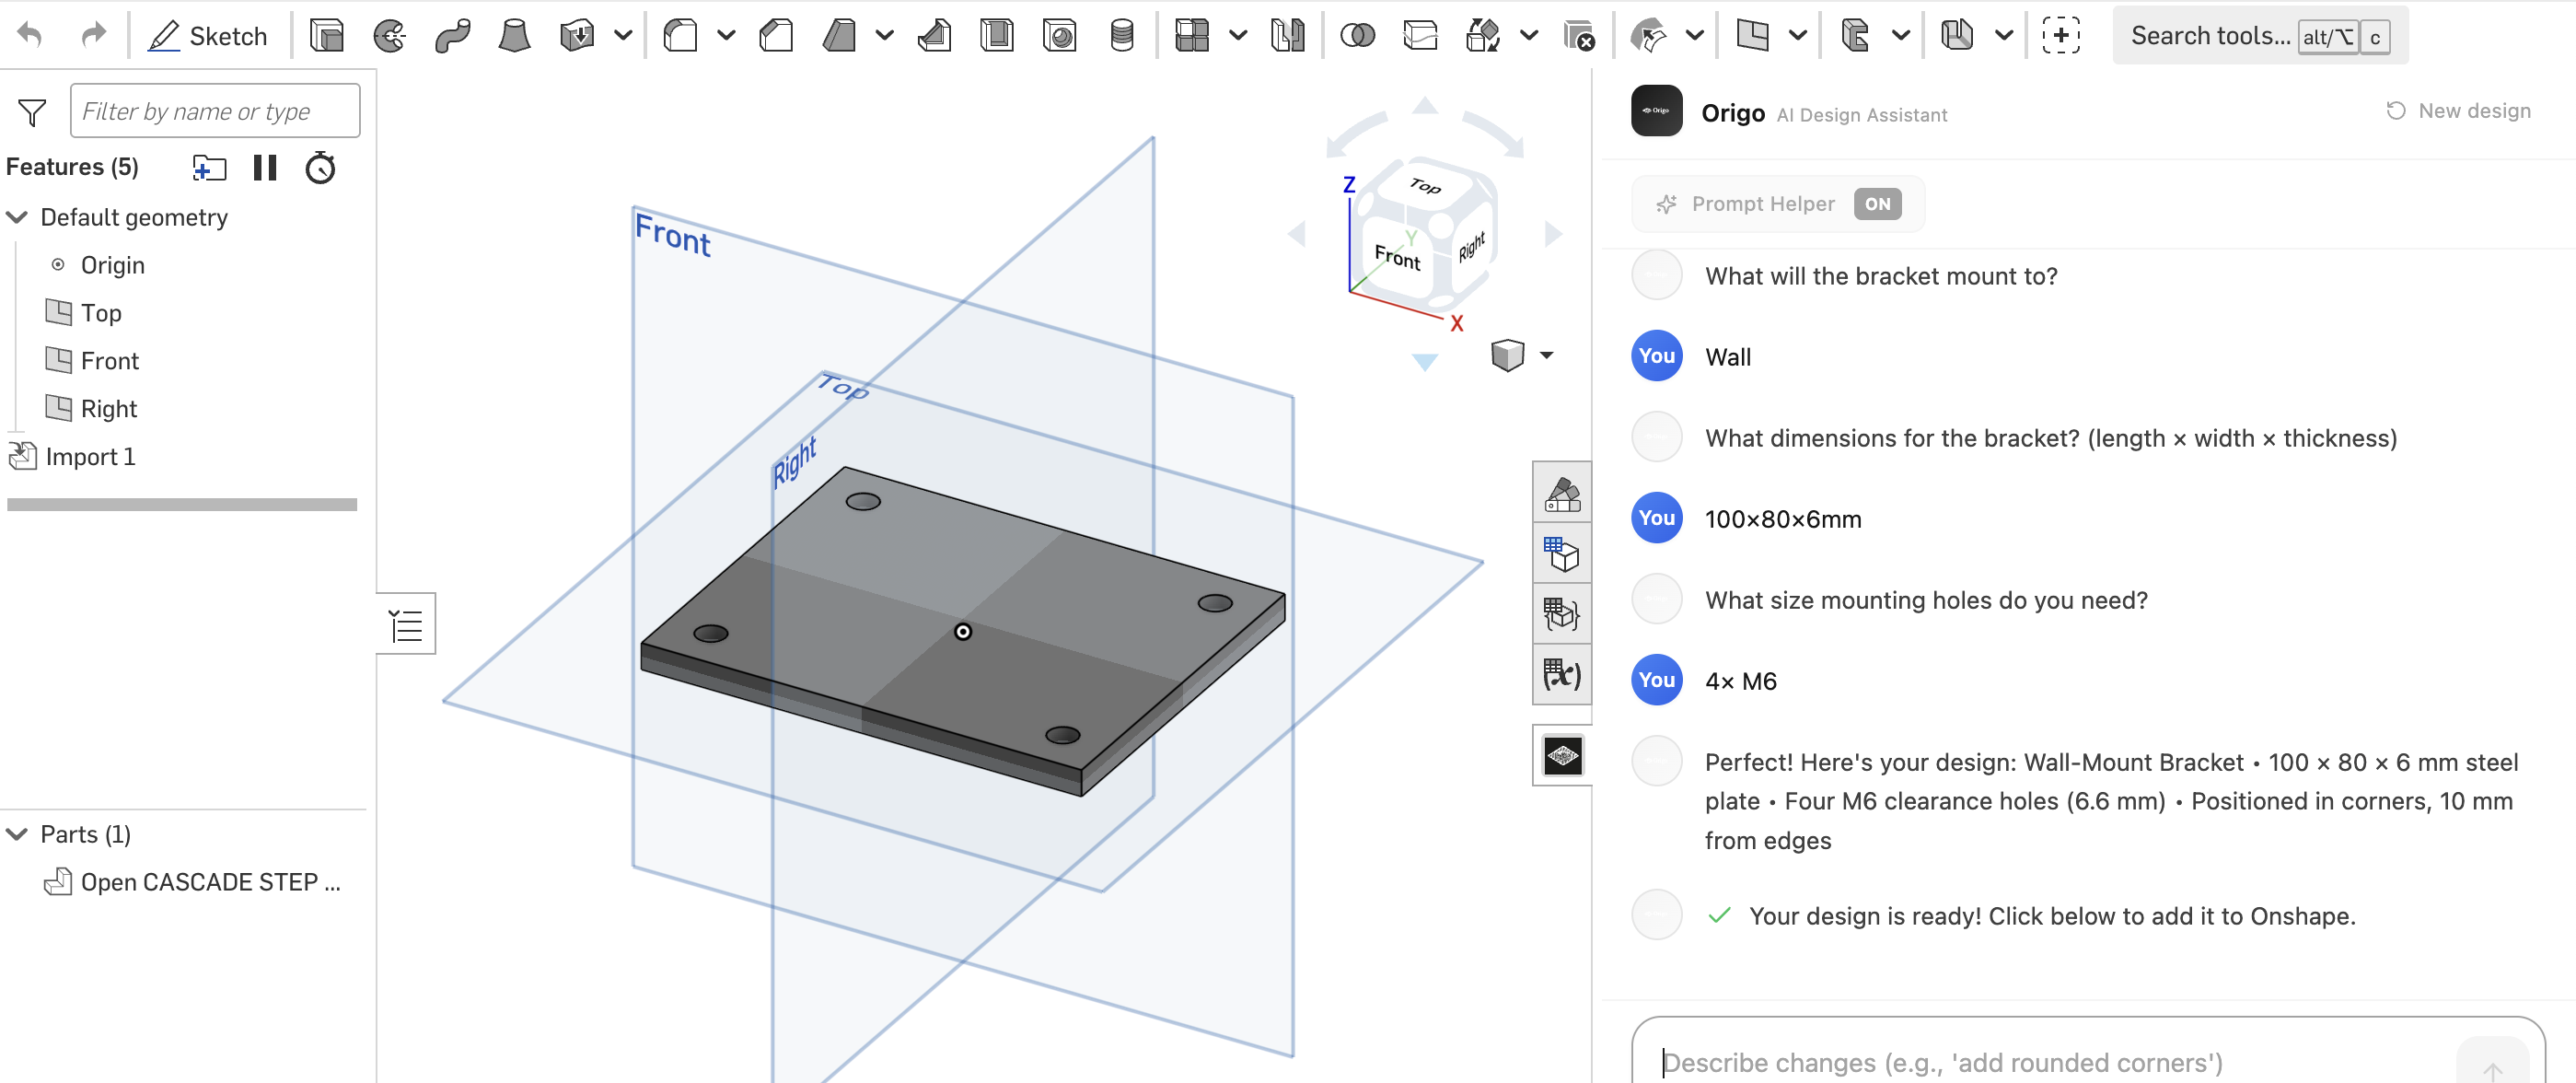The height and width of the screenshot is (1083, 2576).
Task: Suspend feature rollback with pause icon
Action: coord(264,167)
